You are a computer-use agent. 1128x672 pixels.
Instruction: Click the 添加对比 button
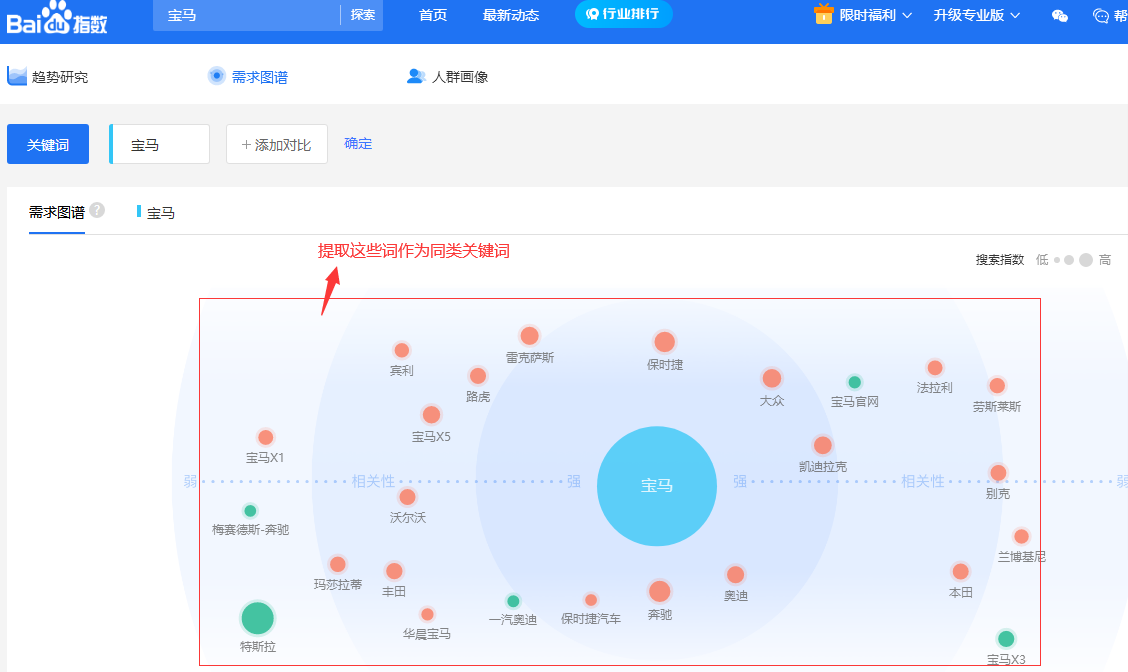(x=277, y=144)
